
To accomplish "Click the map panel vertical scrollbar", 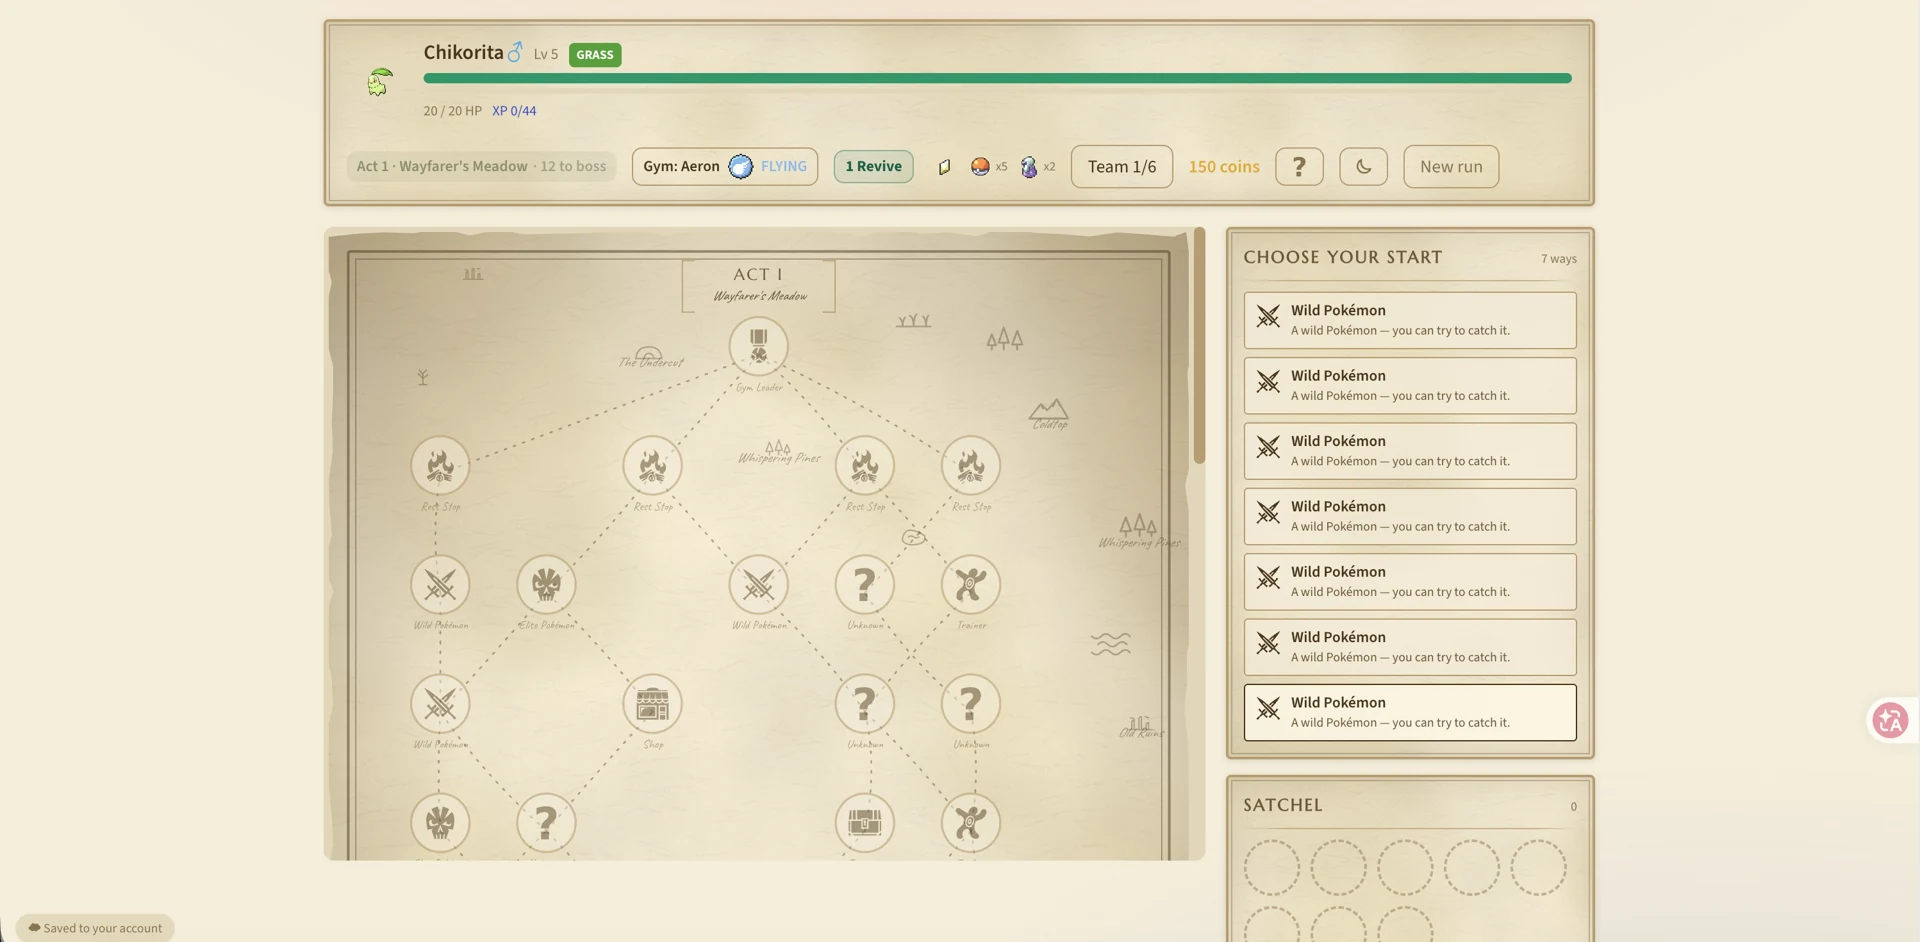I will click(x=1199, y=348).
